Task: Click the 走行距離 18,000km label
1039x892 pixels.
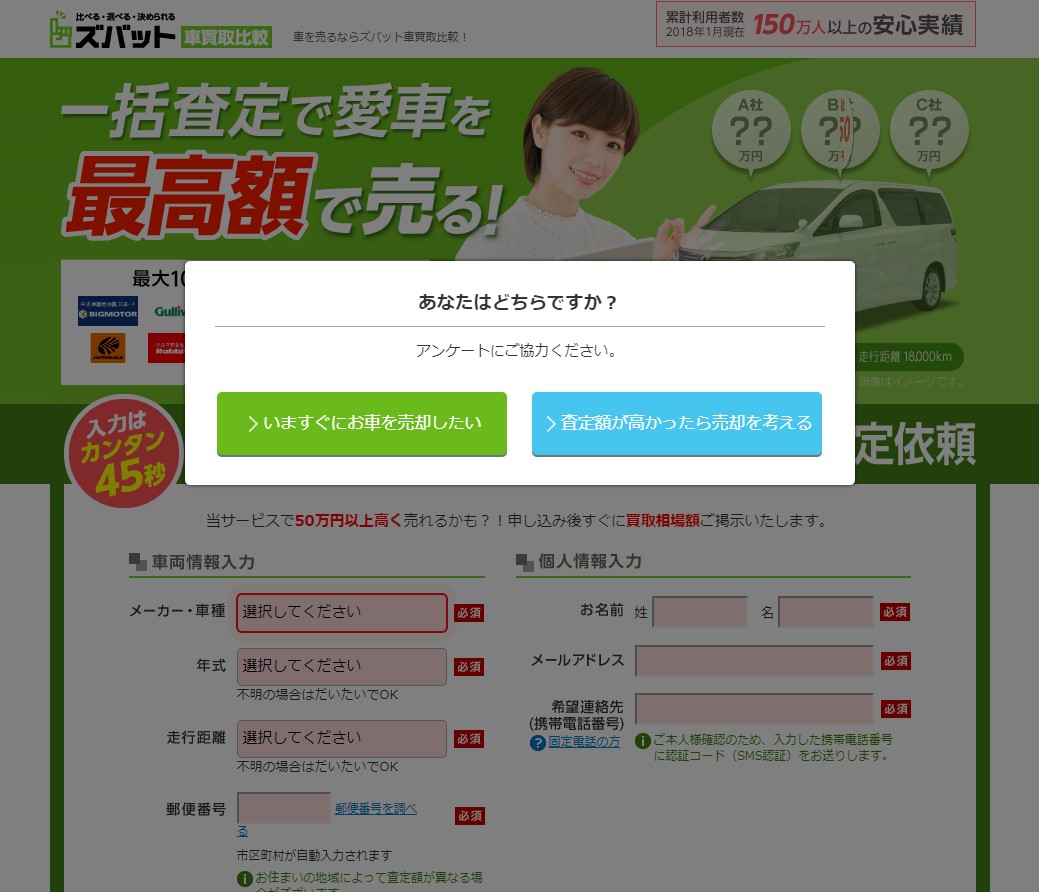Action: tap(905, 357)
